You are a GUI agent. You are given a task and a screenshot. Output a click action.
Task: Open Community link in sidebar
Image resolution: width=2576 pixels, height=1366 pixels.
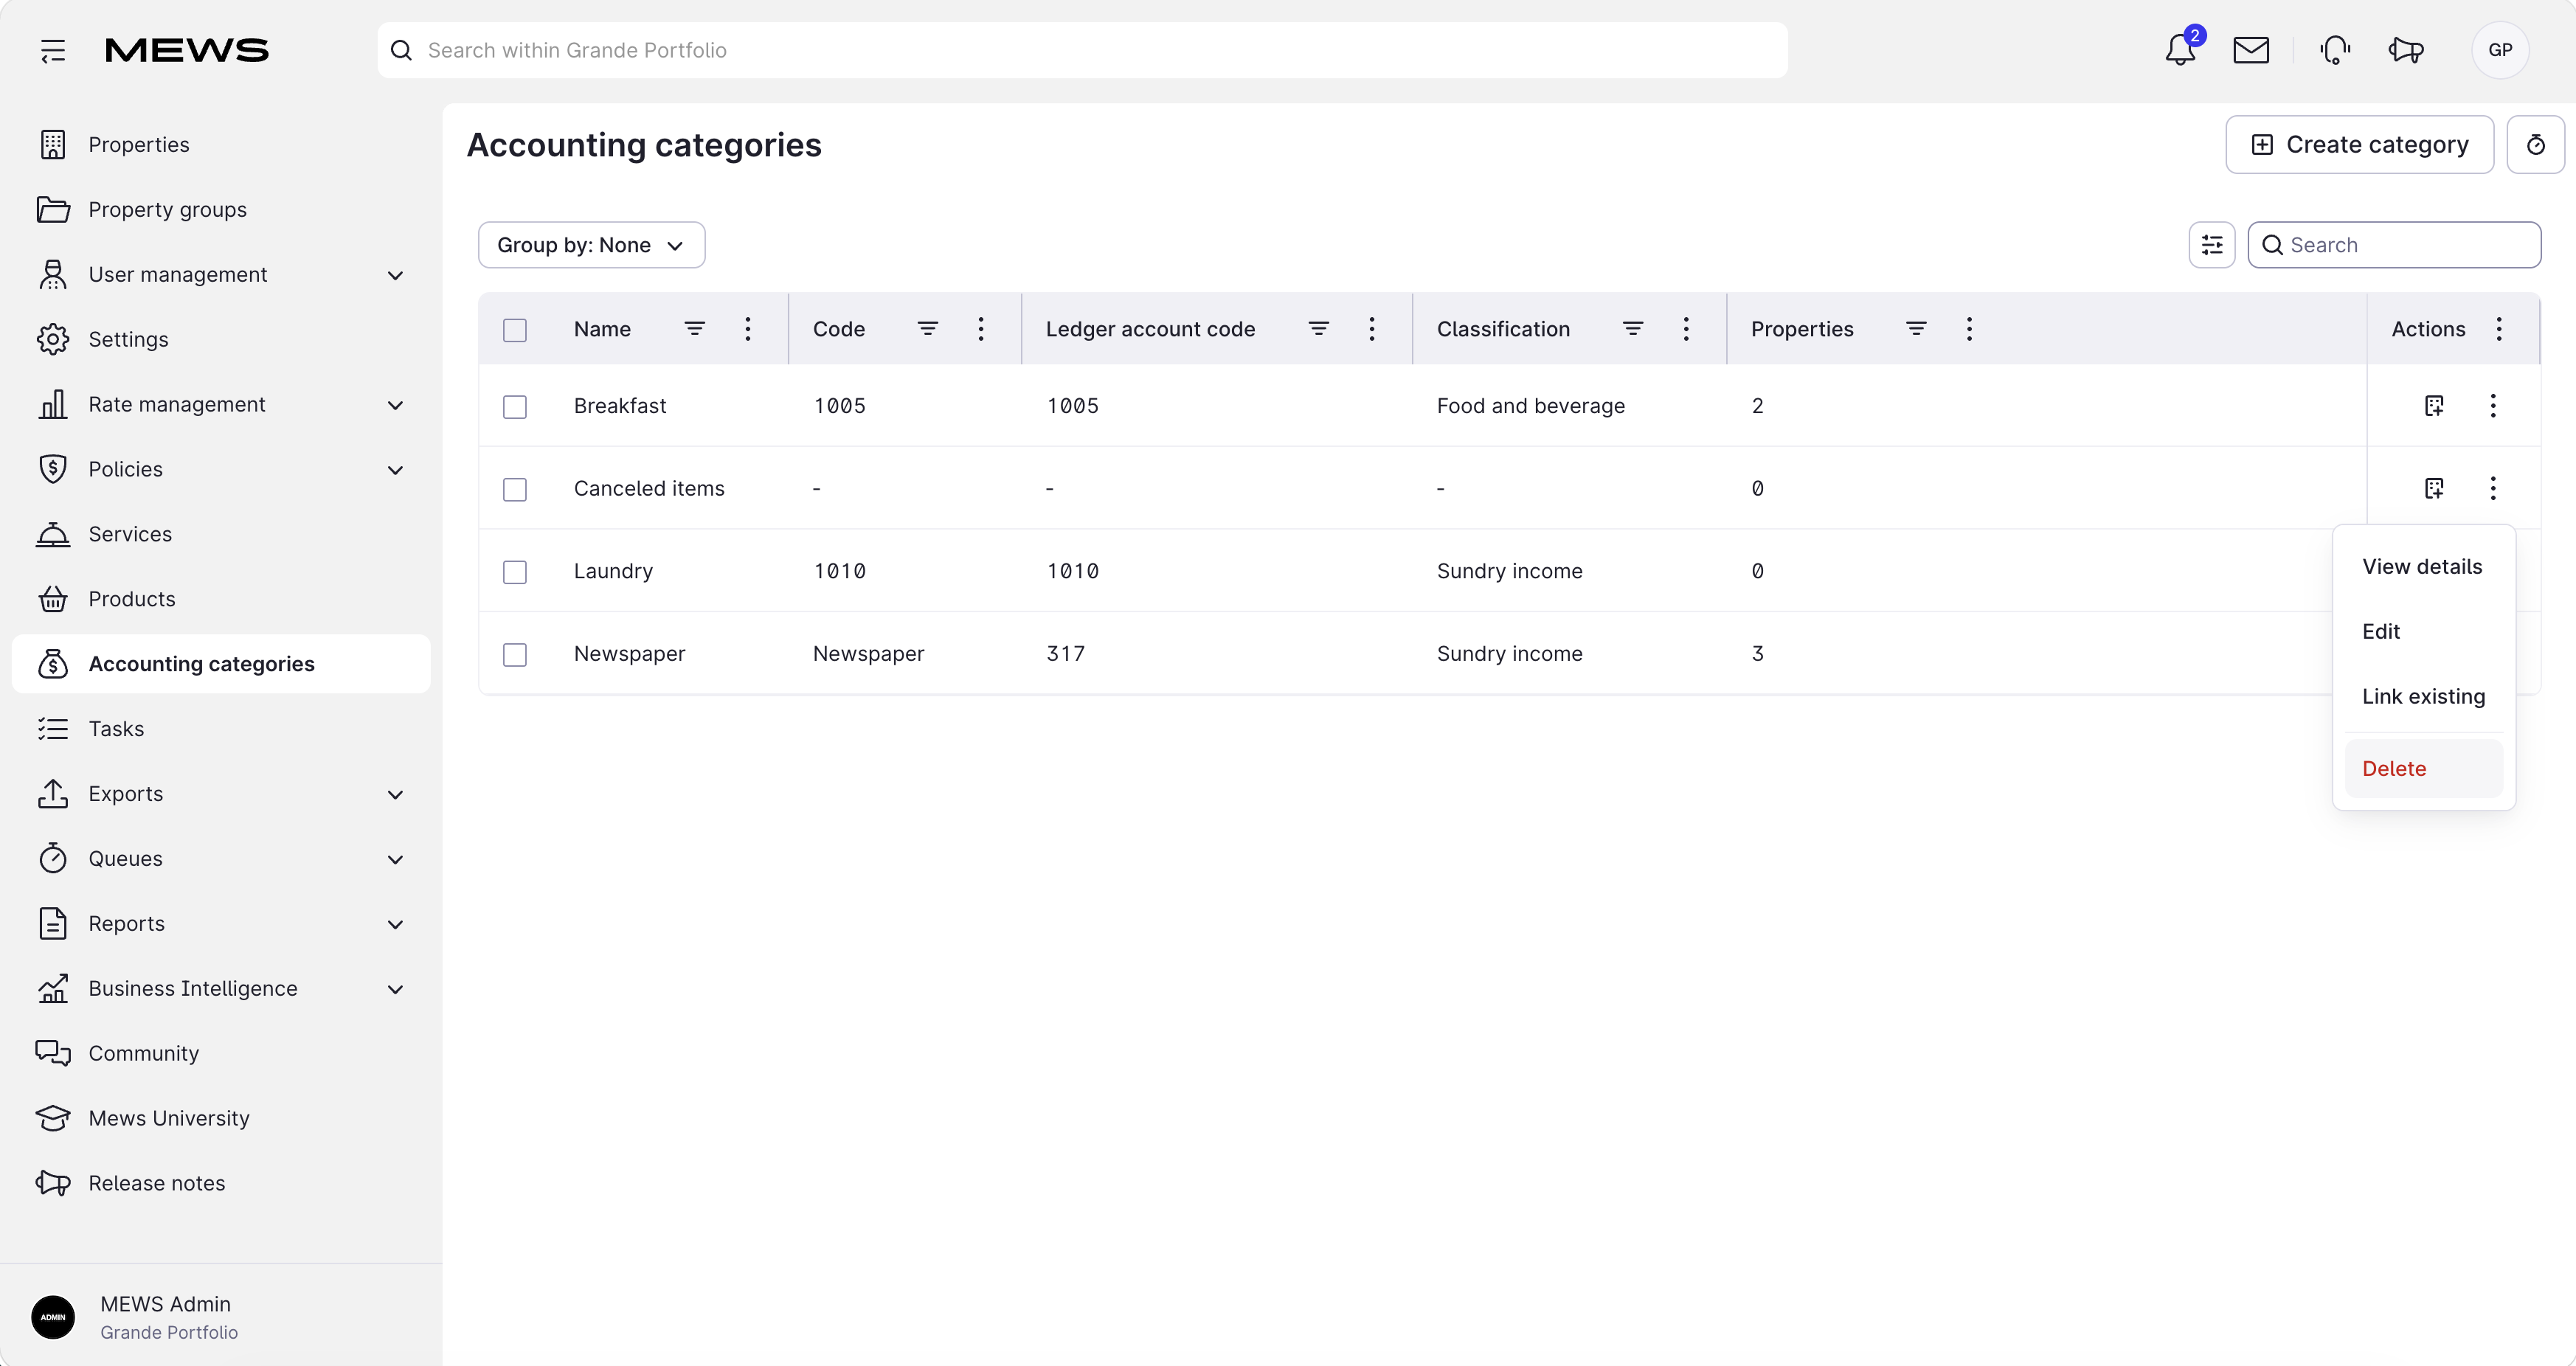[x=221, y=1054]
